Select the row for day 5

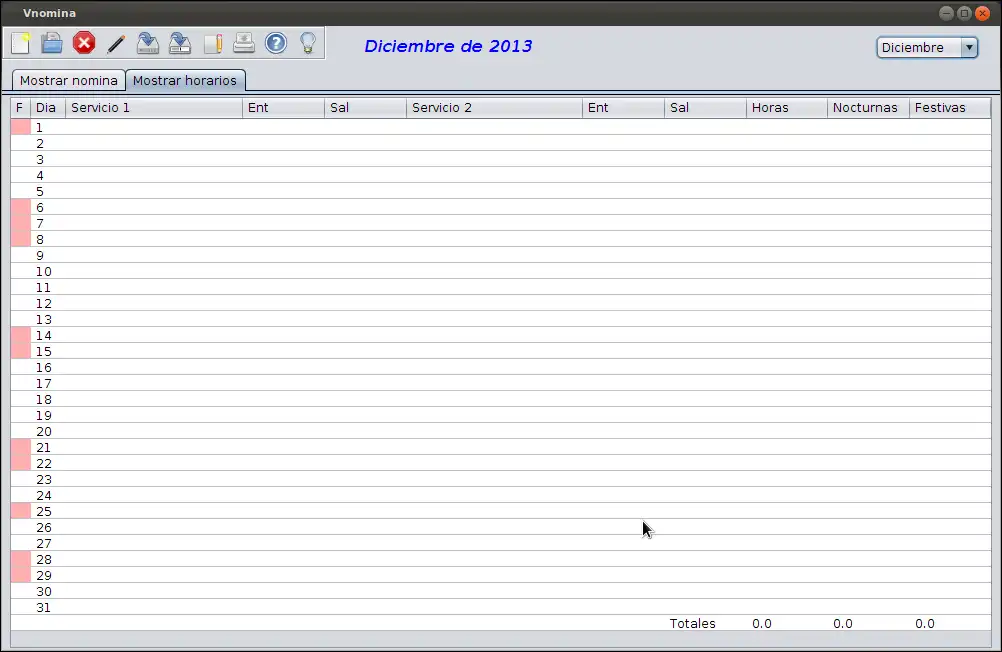pos(501,191)
